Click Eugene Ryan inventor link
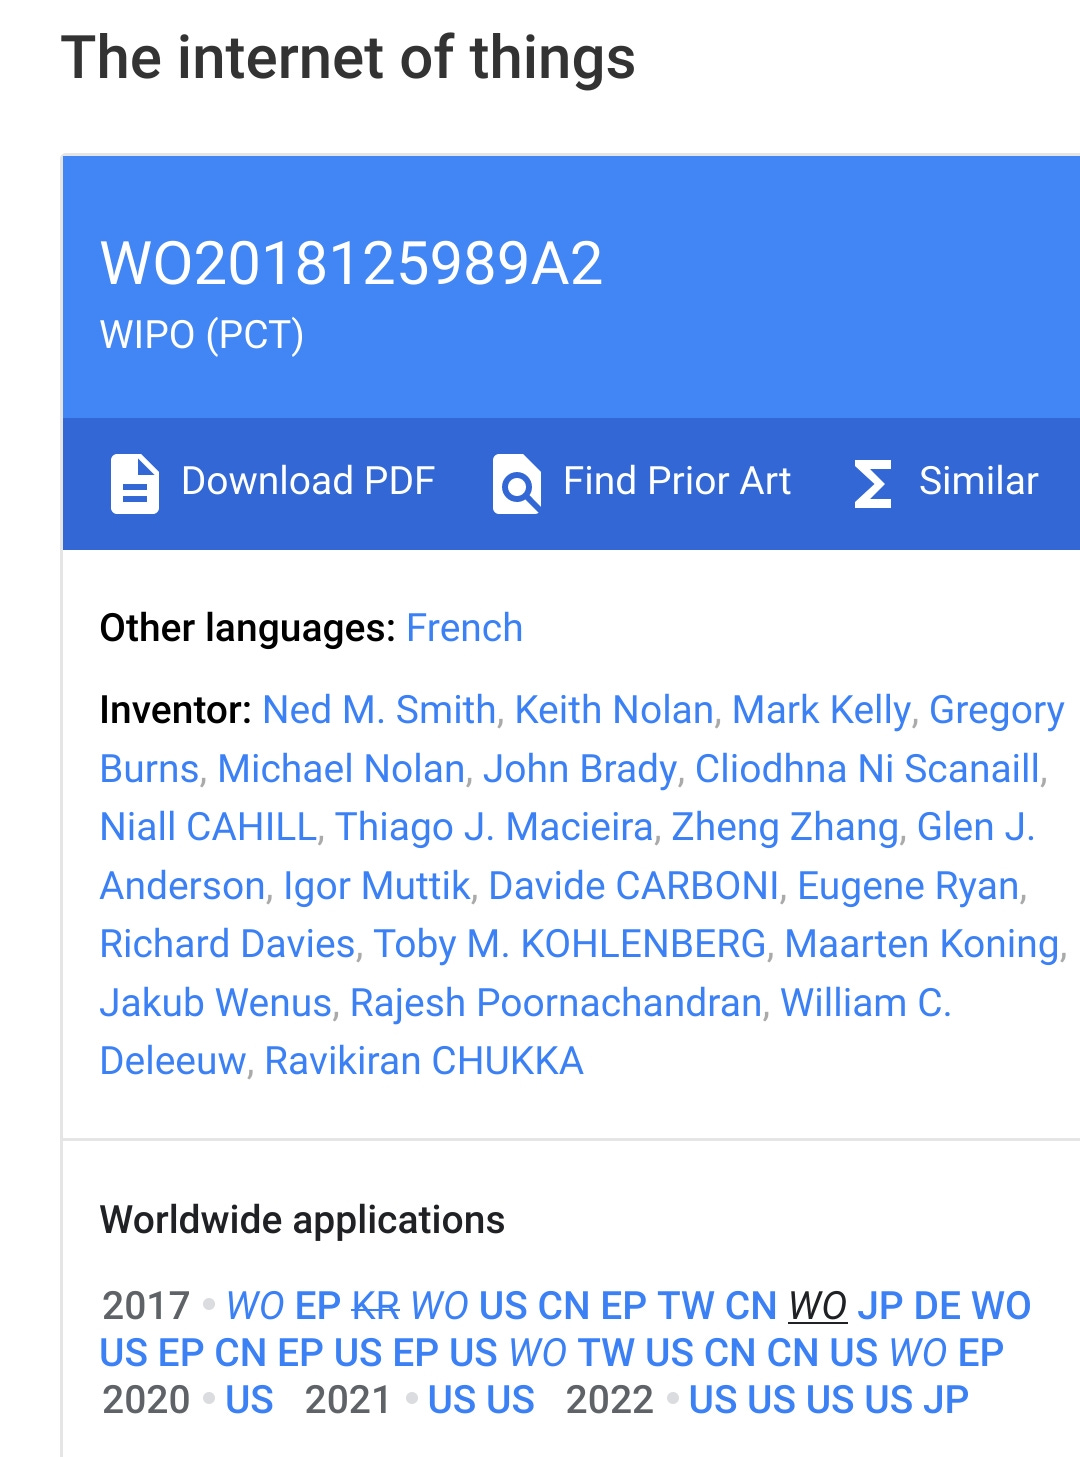 tap(908, 886)
